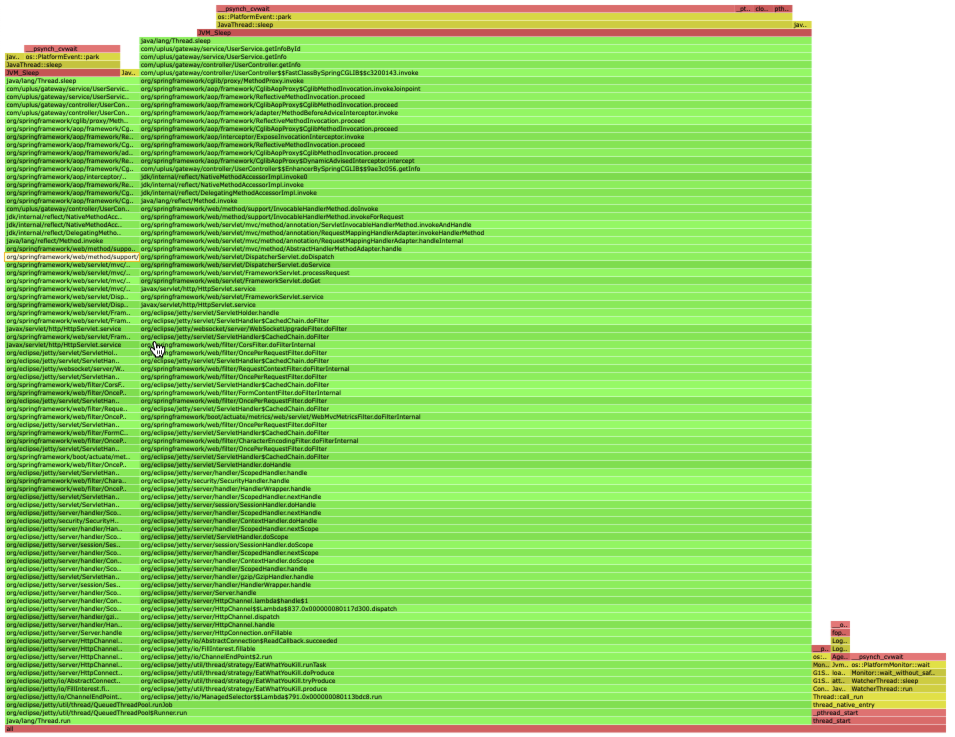The height and width of the screenshot is (737, 955).
Task: Select the ServletHandler.doScope frame
Action: [475, 537]
